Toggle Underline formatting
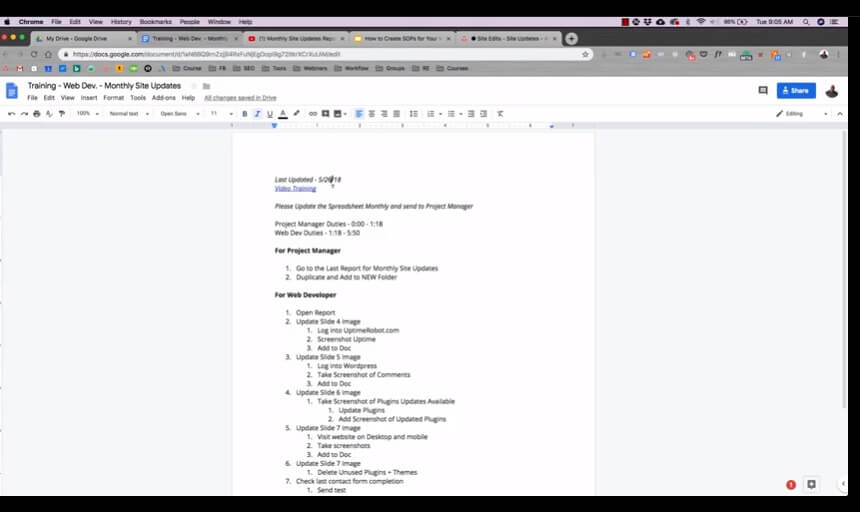This screenshot has height=512, width=860. pyautogui.click(x=270, y=113)
